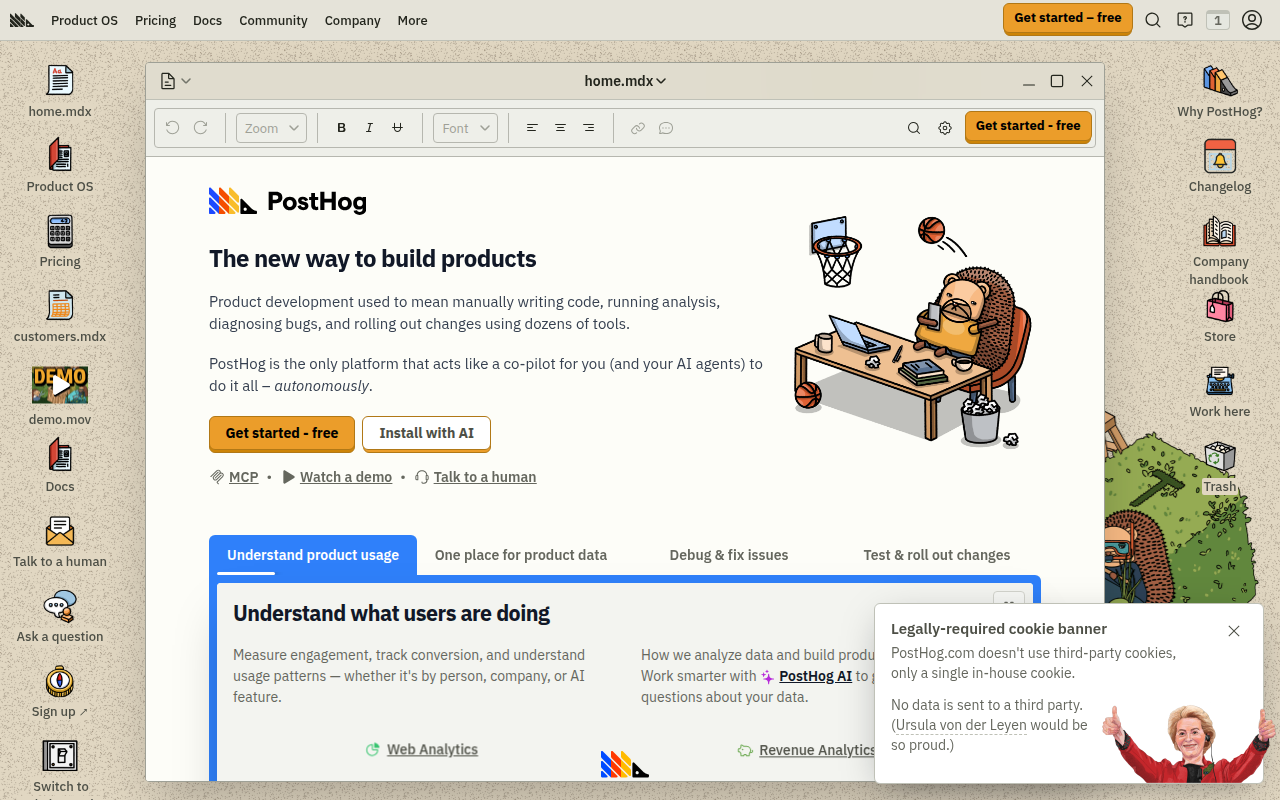Viewport: 1280px width, 800px height.
Task: Open the More menu
Action: click(412, 20)
